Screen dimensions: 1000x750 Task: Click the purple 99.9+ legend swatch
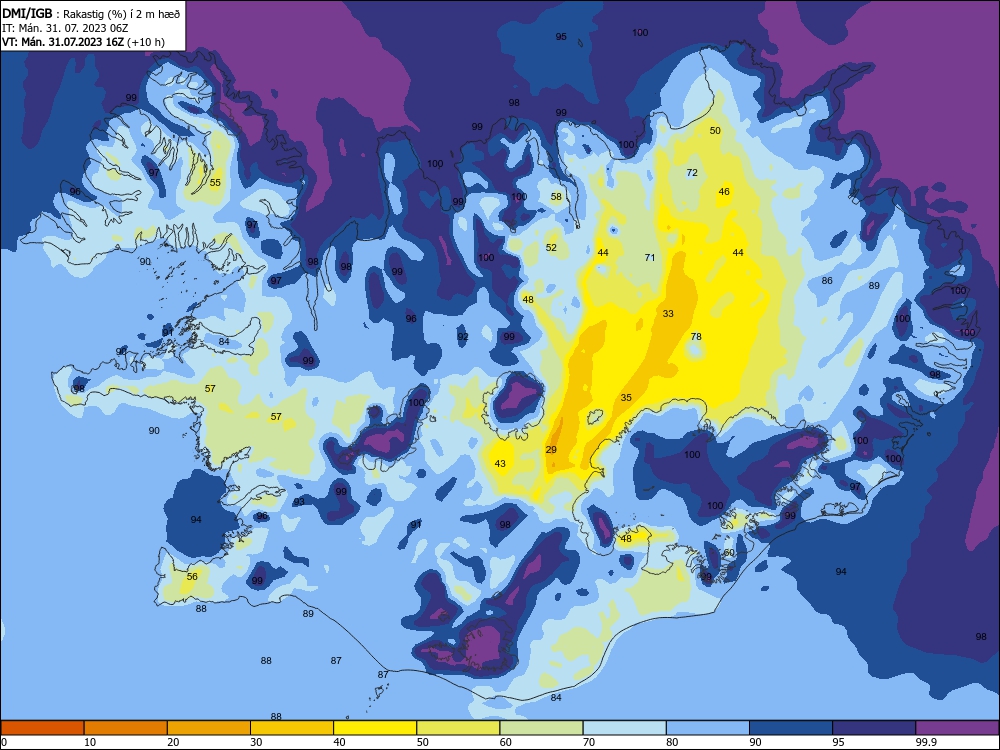click(957, 728)
